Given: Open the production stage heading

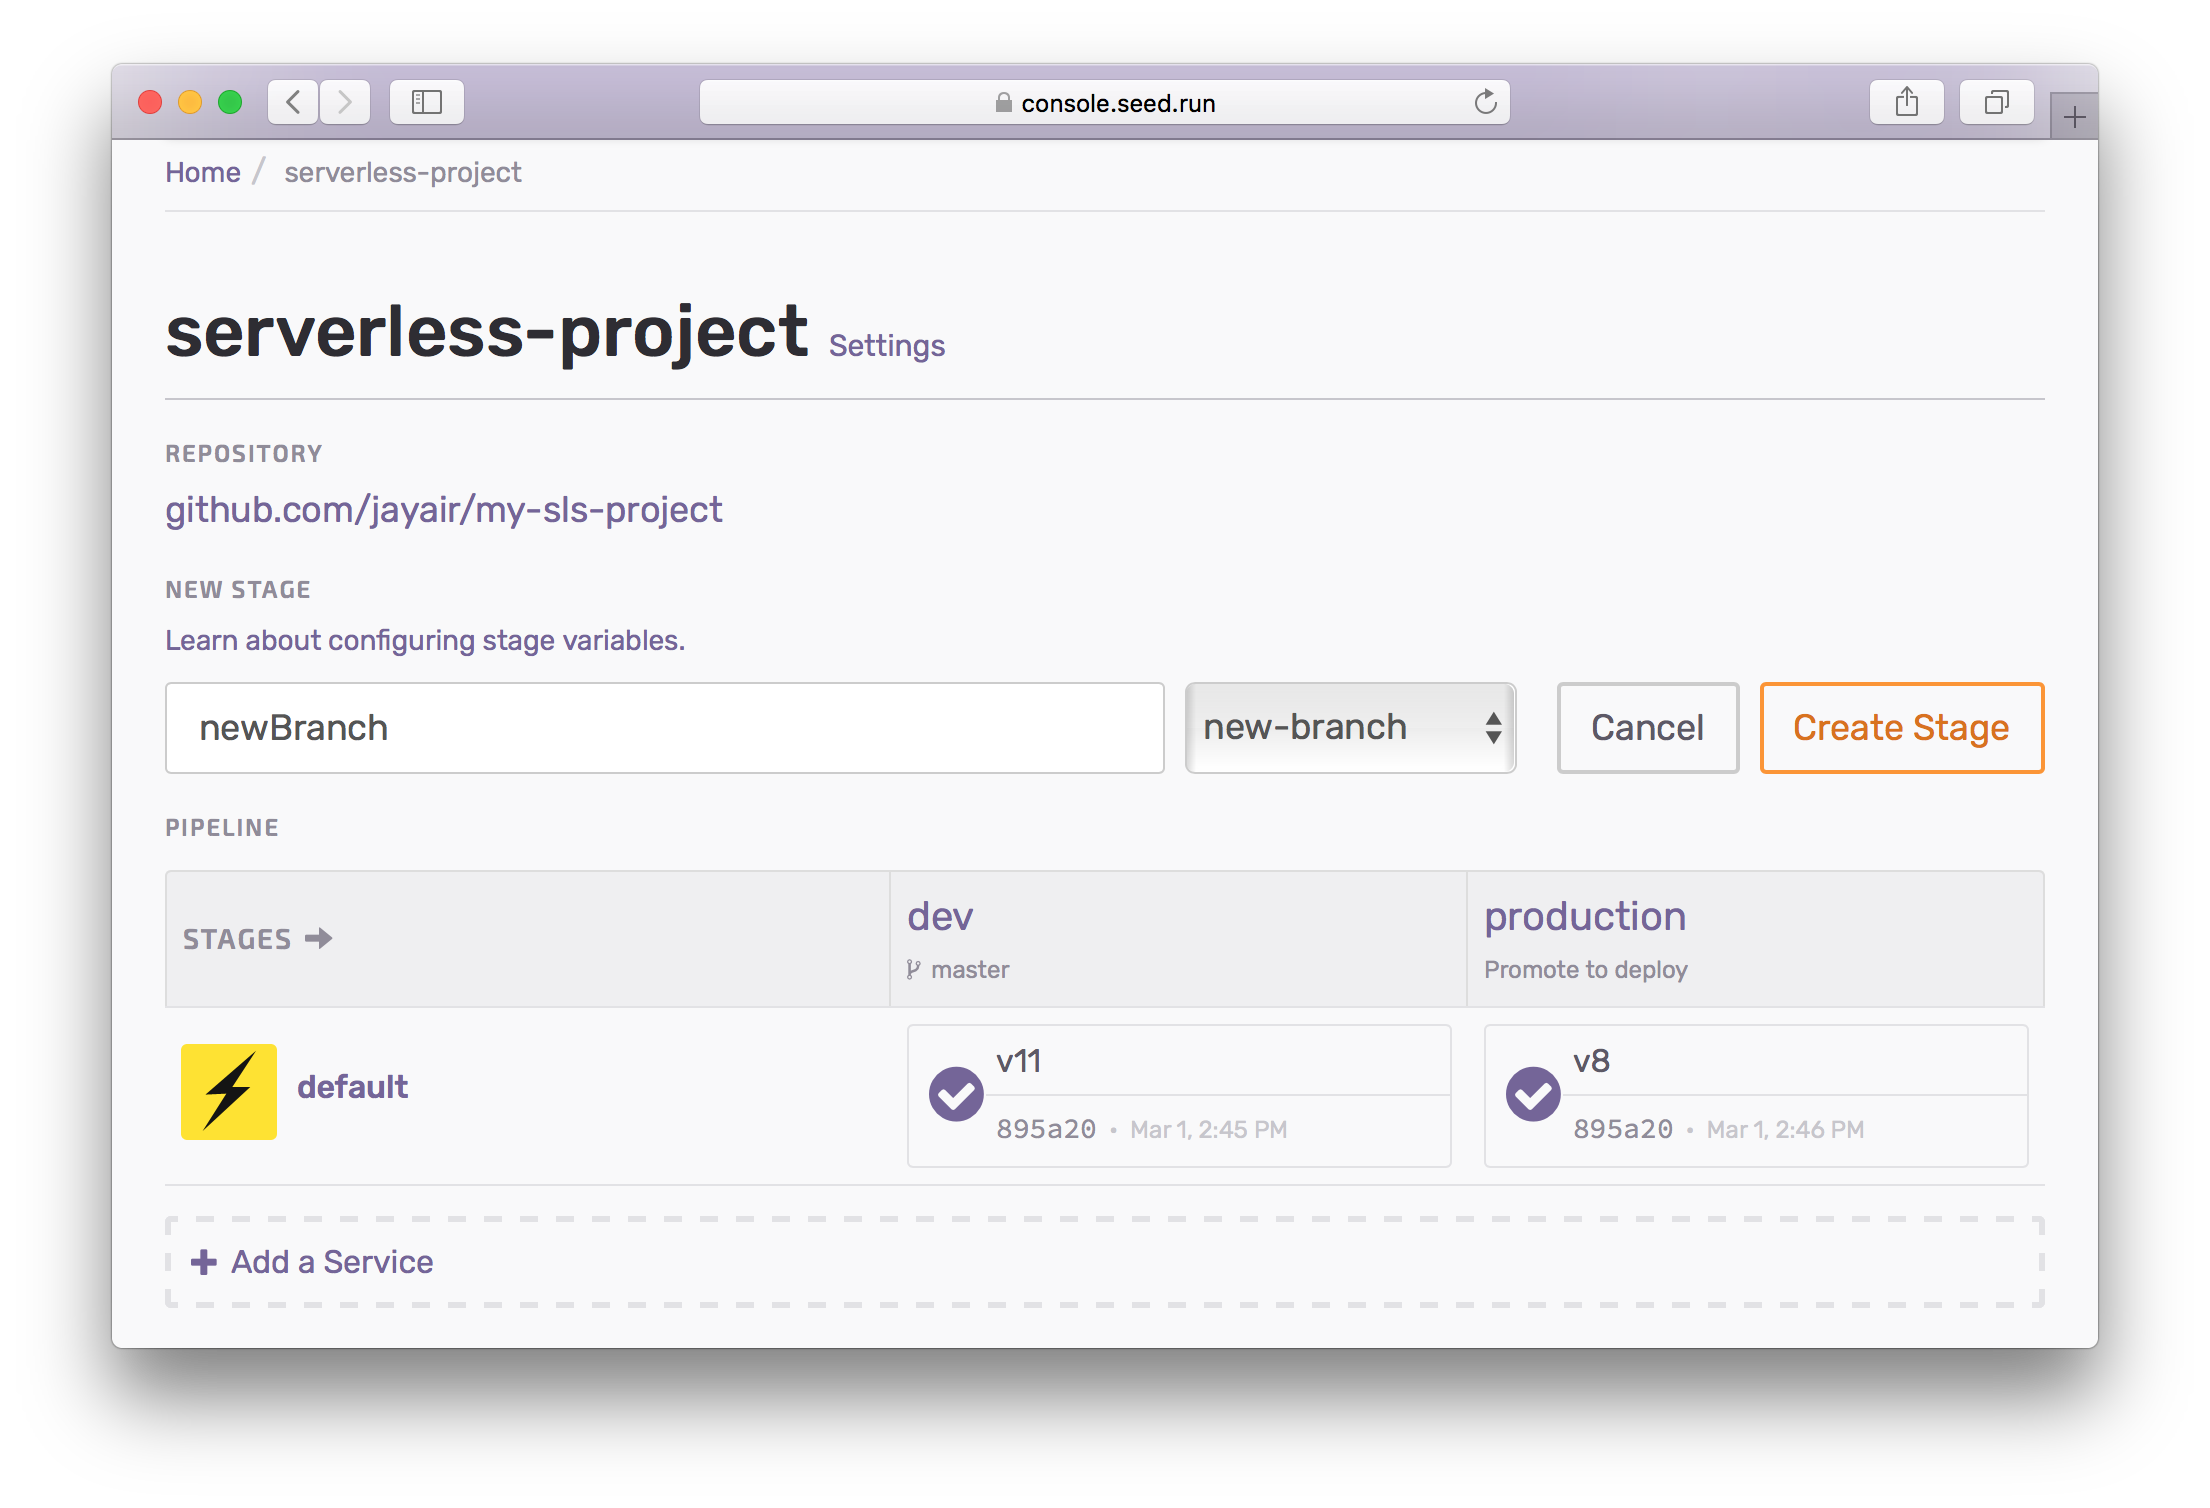Looking at the screenshot, I should tap(1585, 916).
